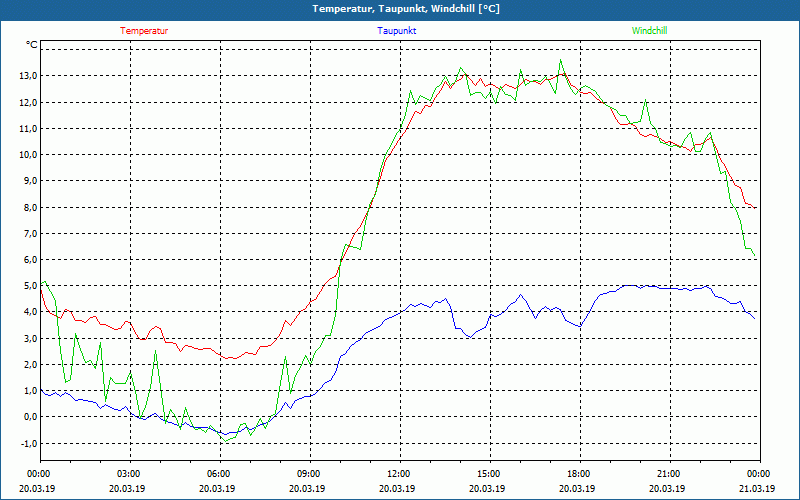Click the 20.03.19 date under 12:00
Image resolution: width=800 pixels, height=500 pixels.
[397, 489]
